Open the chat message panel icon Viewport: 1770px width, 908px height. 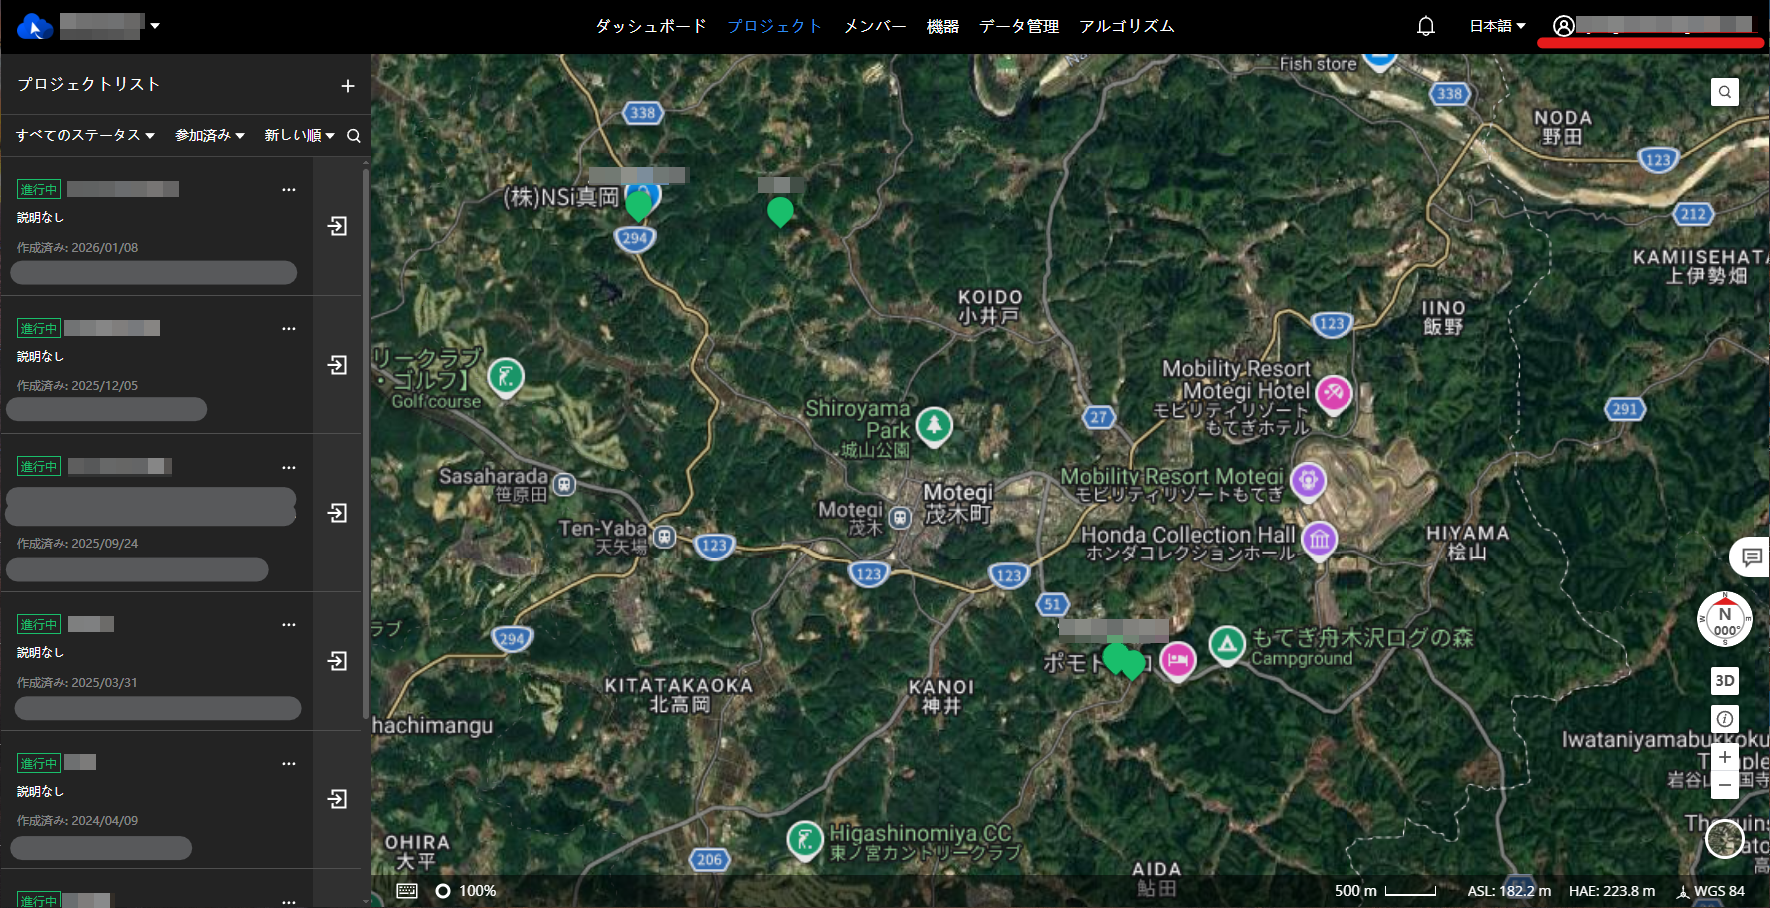(1751, 557)
